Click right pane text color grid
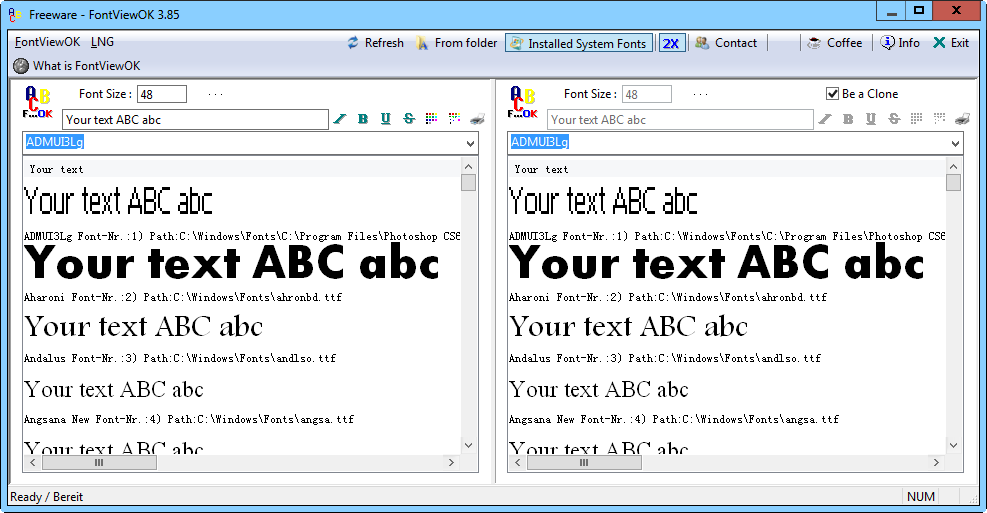Screen dimensions: 987x513 click(916, 118)
